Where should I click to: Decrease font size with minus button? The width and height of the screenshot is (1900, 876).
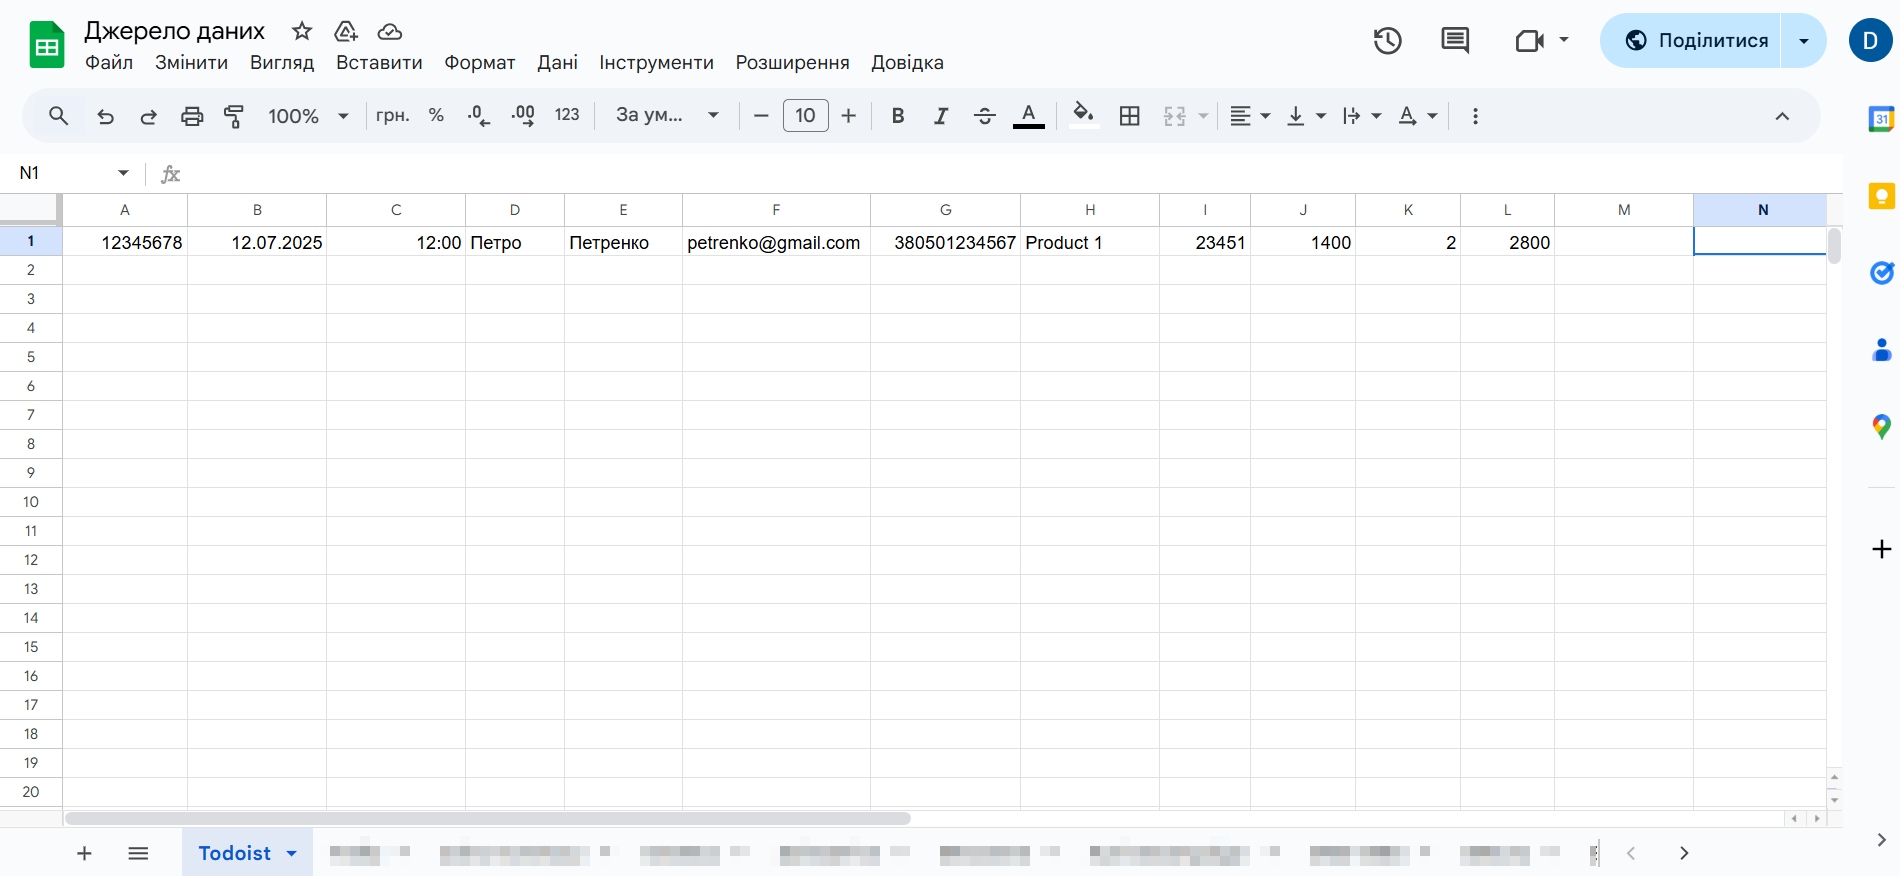tap(761, 116)
